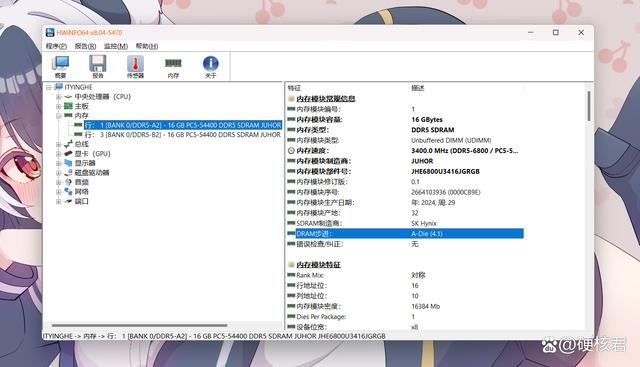Viewport: 640px width, 367px height.
Task: Click the green motherboard icon beside 主板
Action: tap(68, 106)
